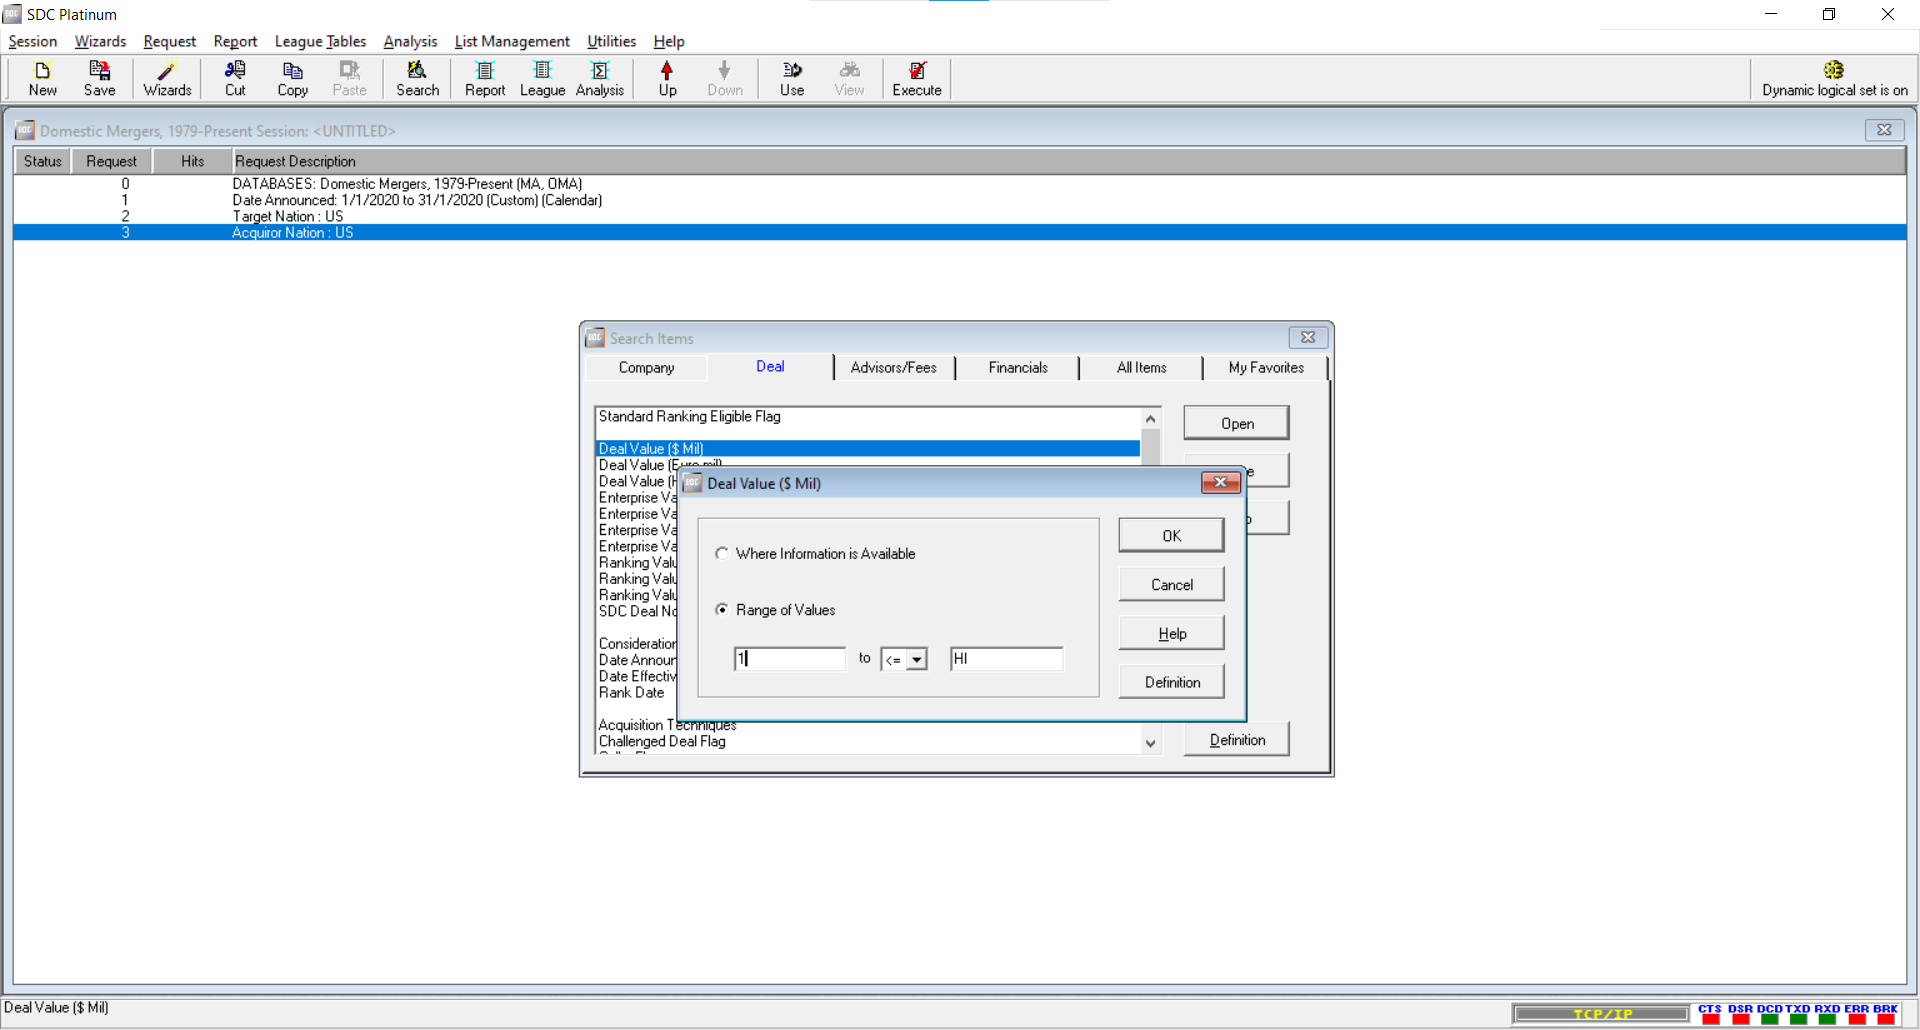Viewport: 1920px width, 1030px height.
Task: Open the League toolbar icon
Action: (x=542, y=78)
